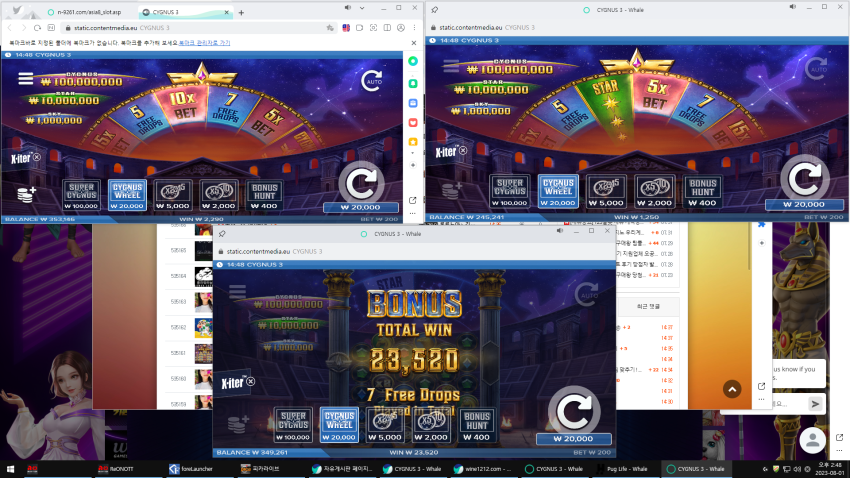Switch to n-9261.com asia8_slot tab
Screen dimensions: 850x478
pyautogui.click(x=88, y=12)
